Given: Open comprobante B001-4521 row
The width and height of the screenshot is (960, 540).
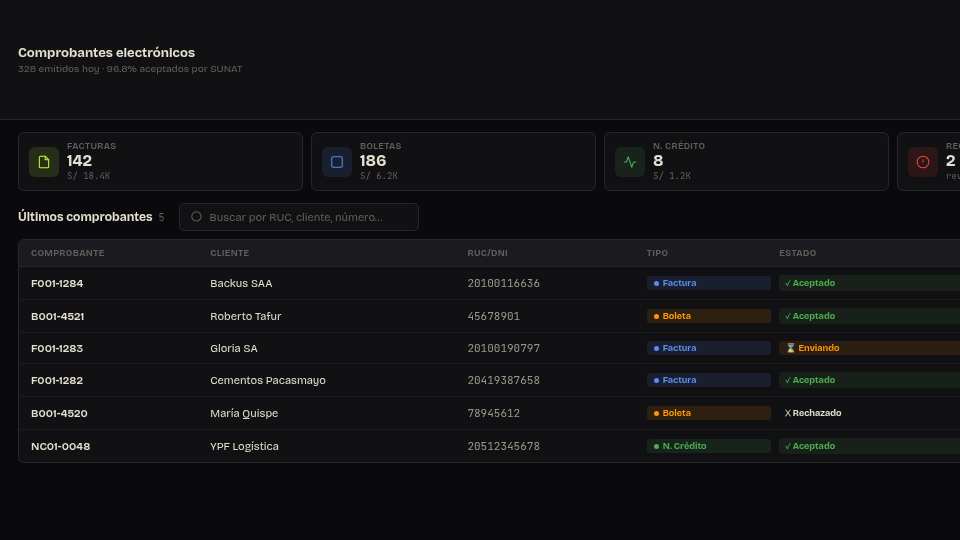Looking at the screenshot, I should click(489, 316).
